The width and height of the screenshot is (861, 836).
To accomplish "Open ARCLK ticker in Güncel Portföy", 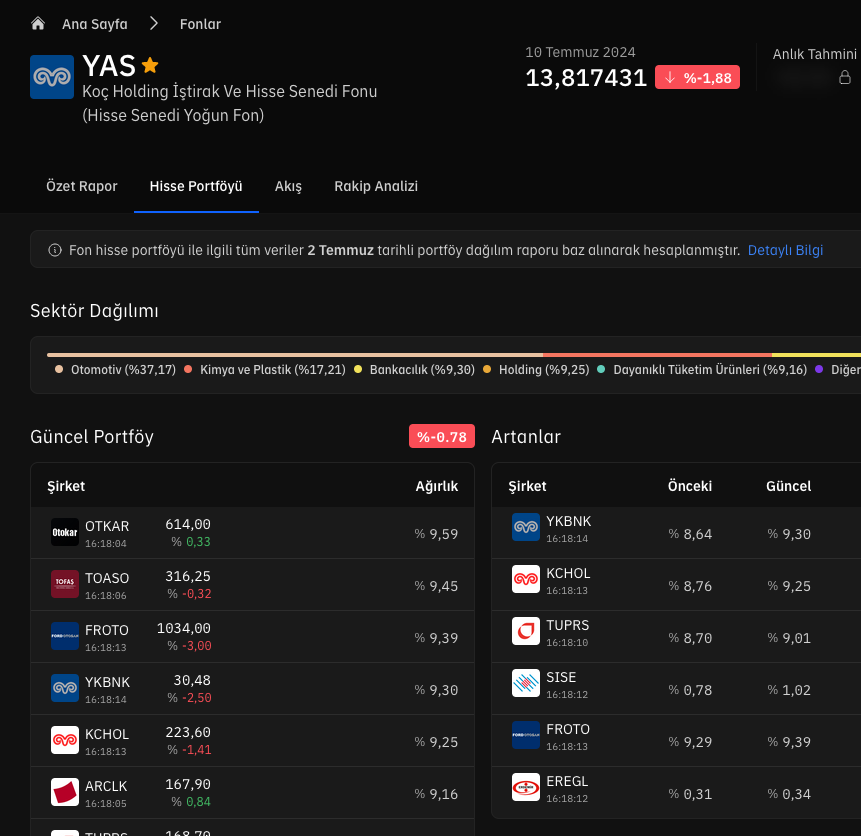I will 106,786.
